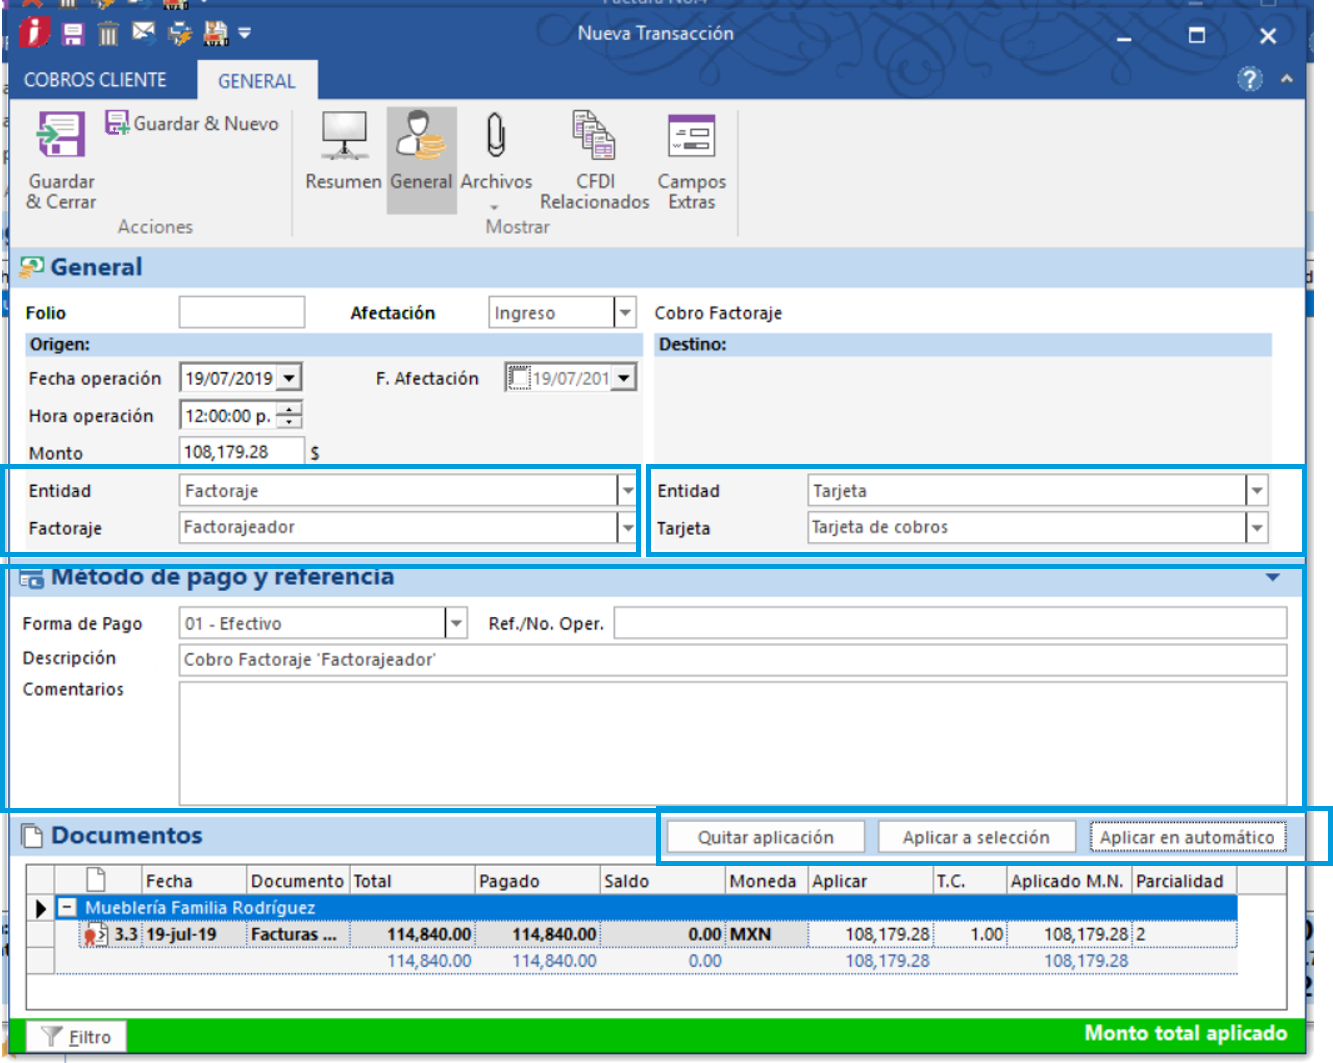Click the Aplicar en automático button
1333x1063 pixels.
point(1187,837)
